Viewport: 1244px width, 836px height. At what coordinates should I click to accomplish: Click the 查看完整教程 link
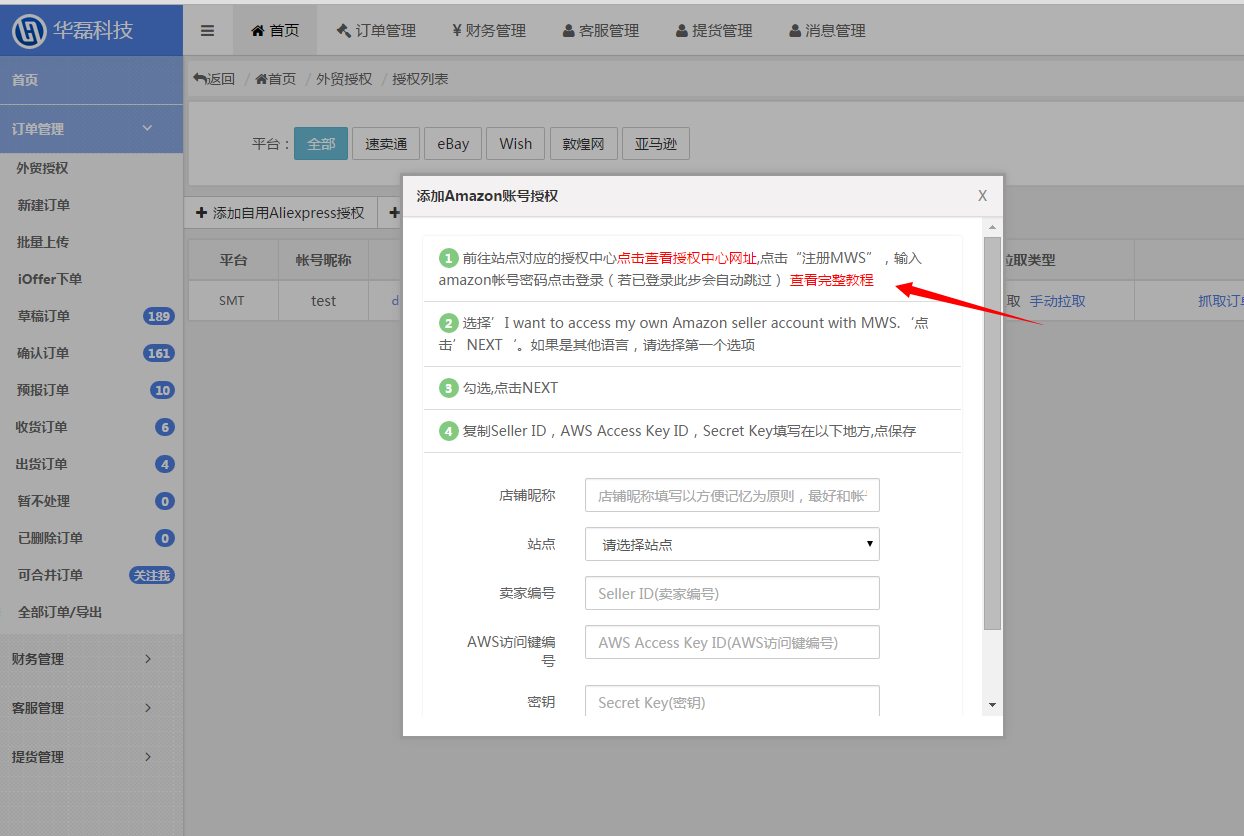click(x=831, y=280)
